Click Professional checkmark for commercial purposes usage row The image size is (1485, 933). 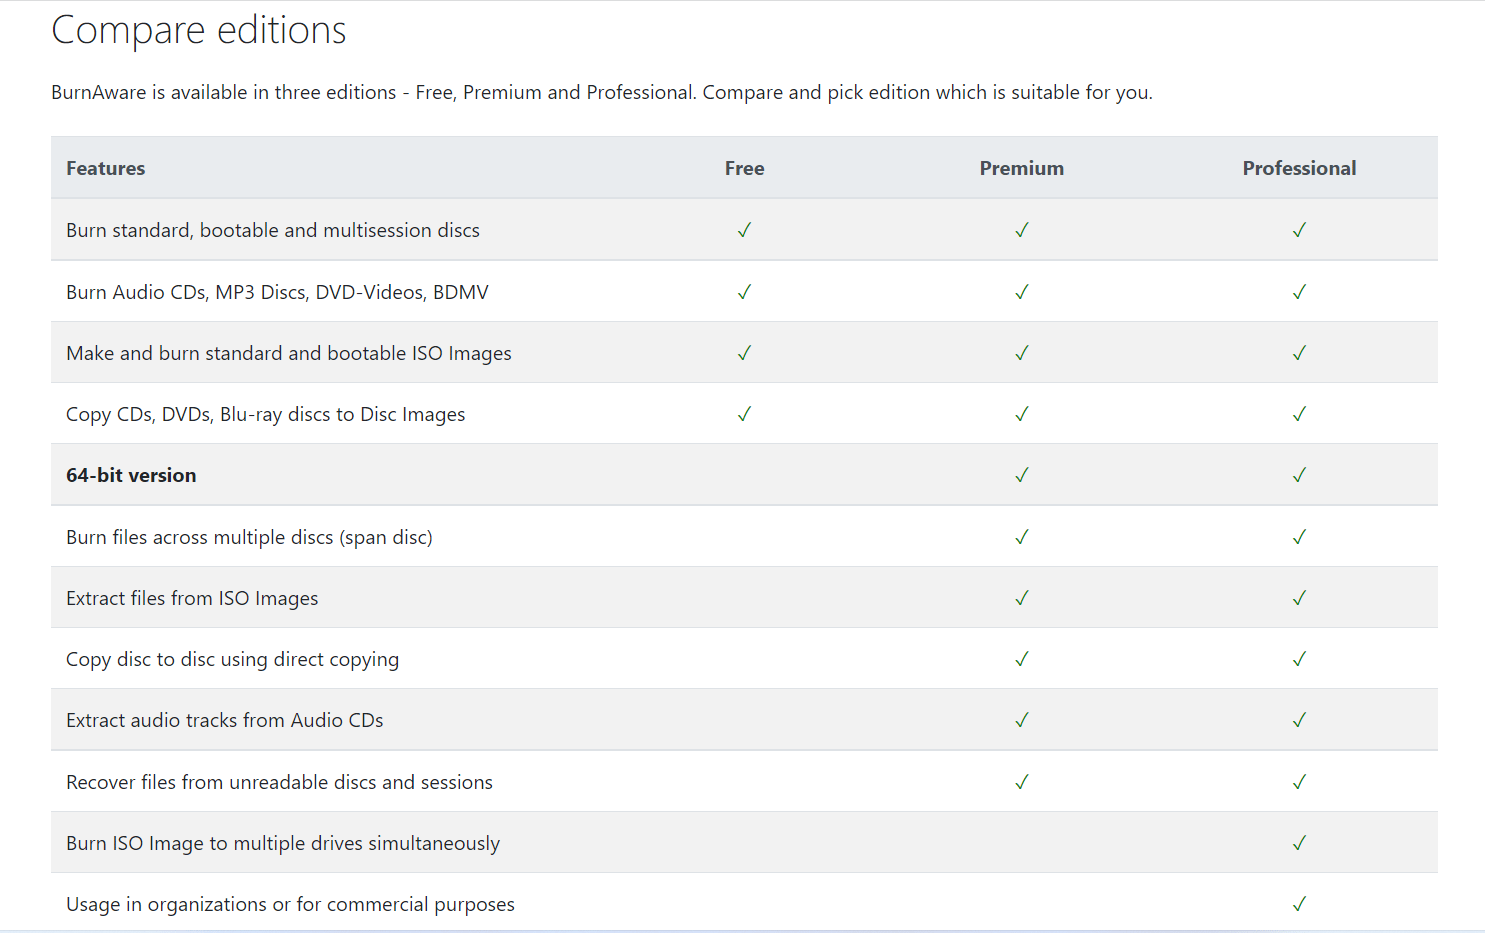point(1299,904)
